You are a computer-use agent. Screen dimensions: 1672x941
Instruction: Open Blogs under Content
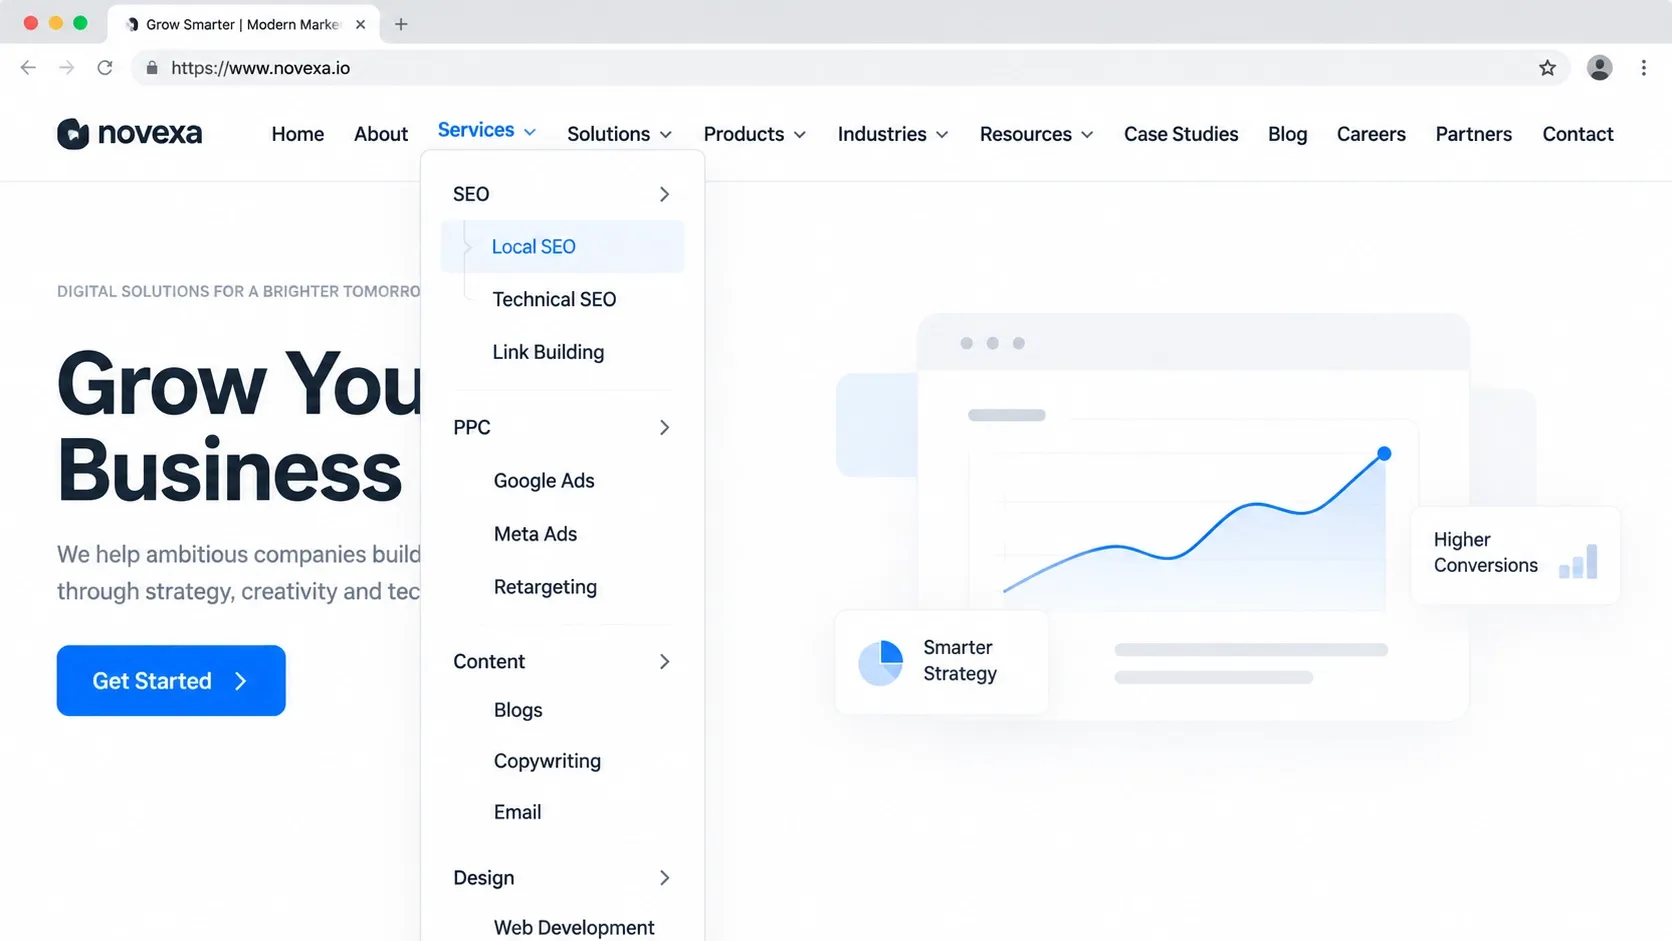[518, 710]
